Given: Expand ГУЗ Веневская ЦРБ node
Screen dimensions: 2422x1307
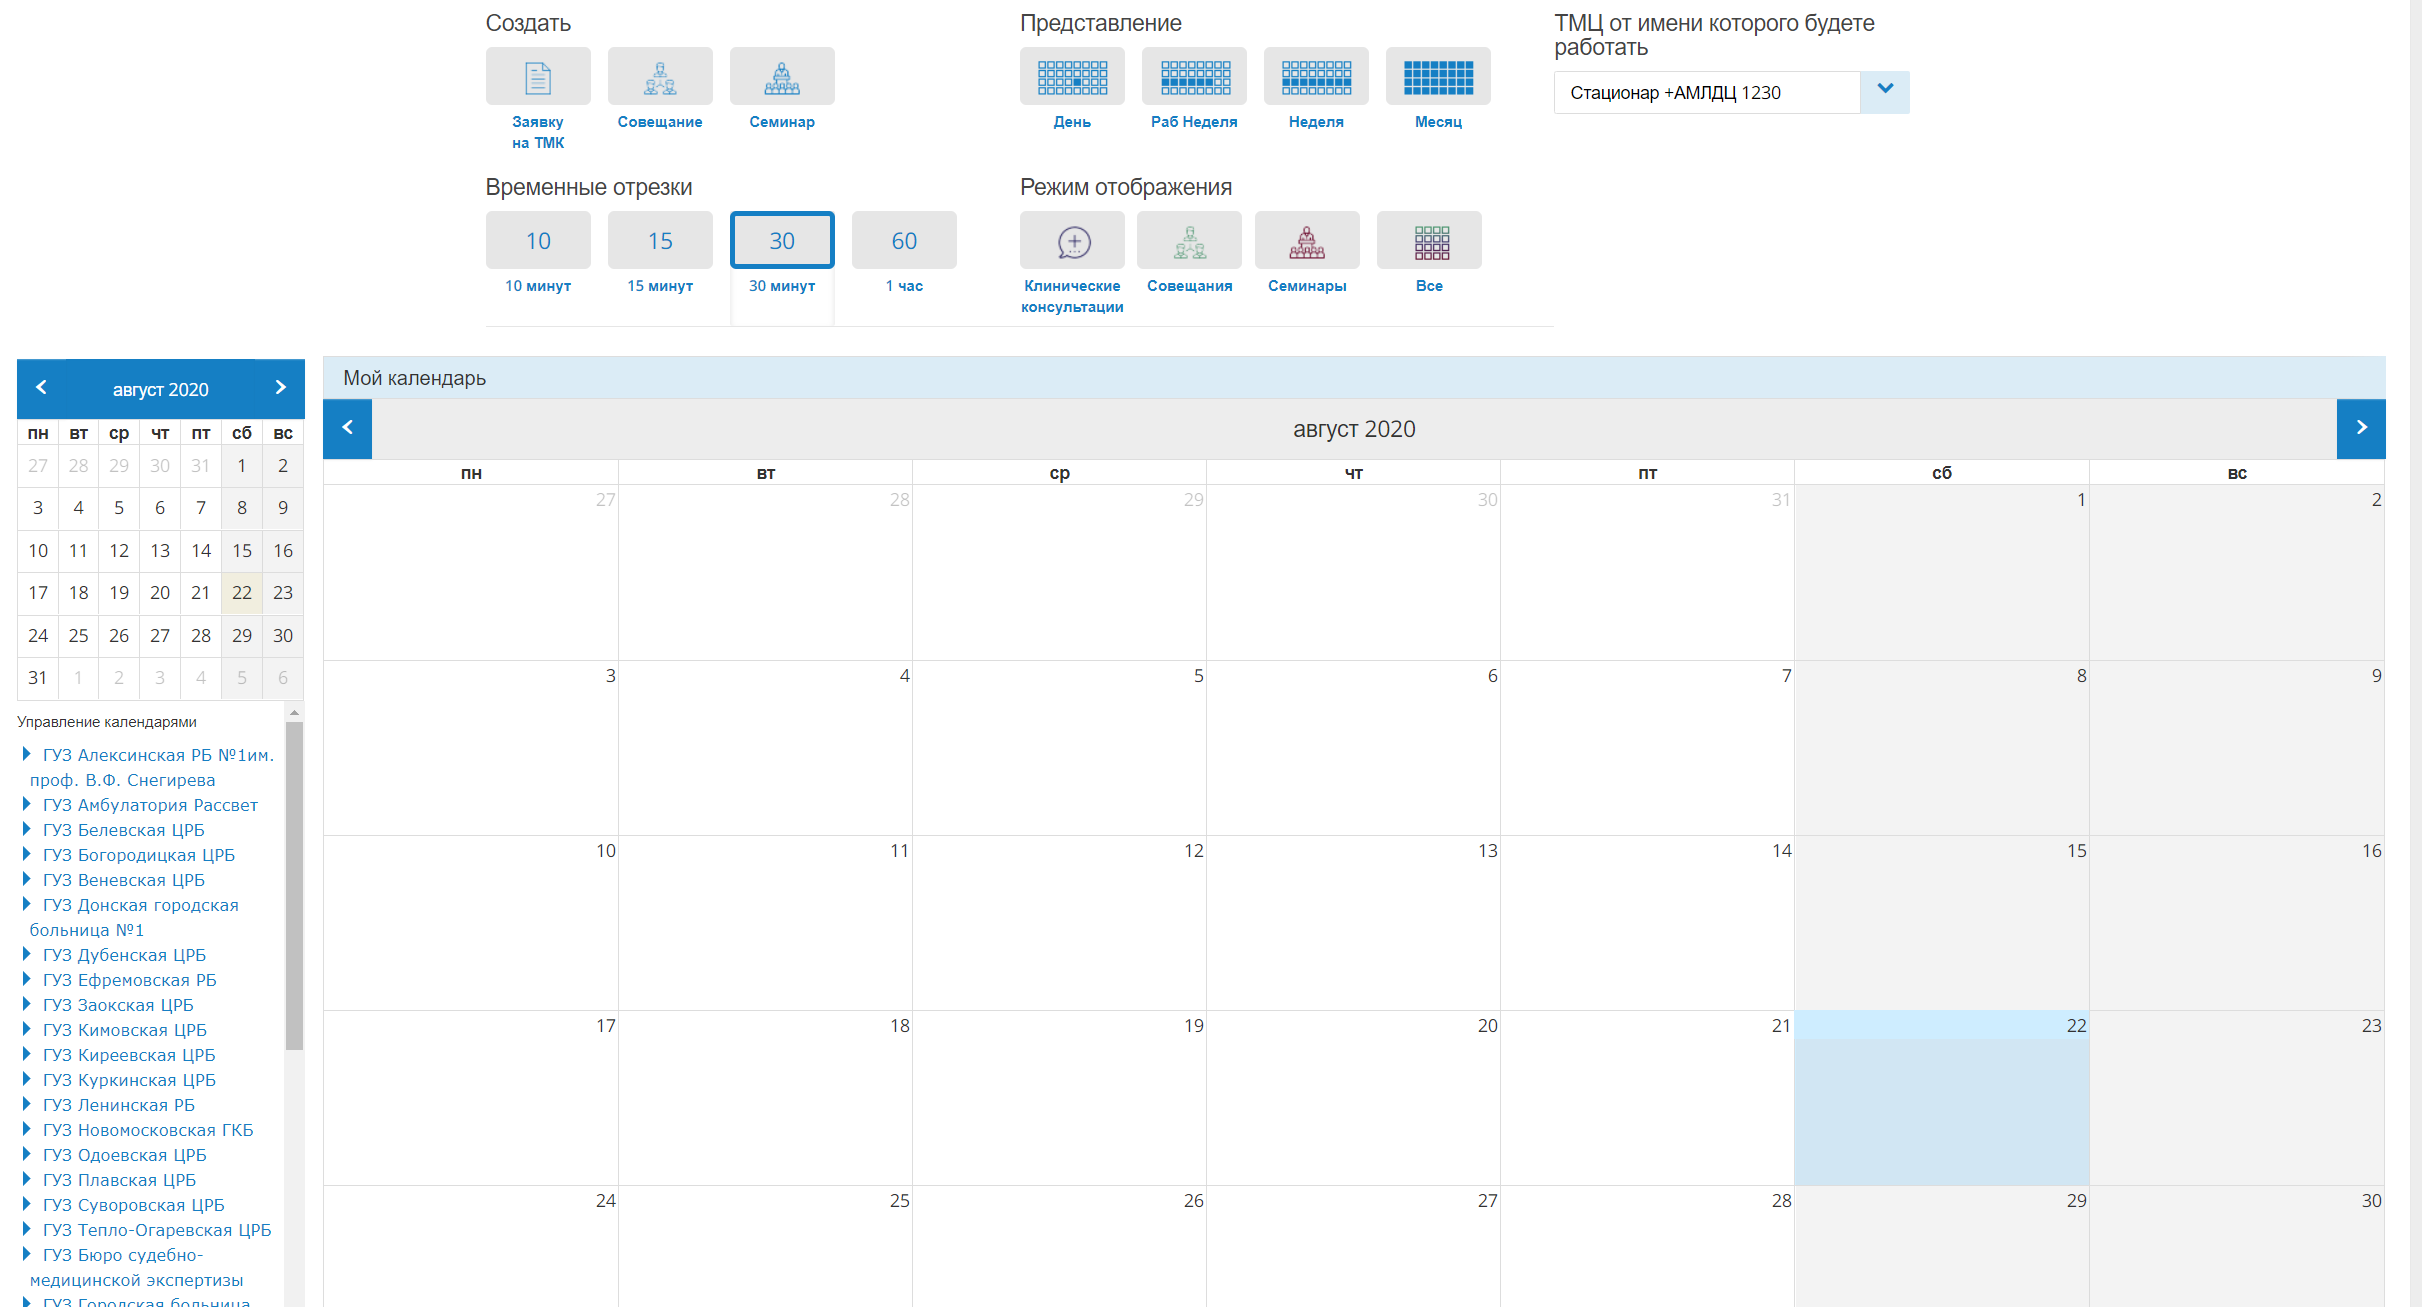Looking at the screenshot, I should [x=27, y=879].
